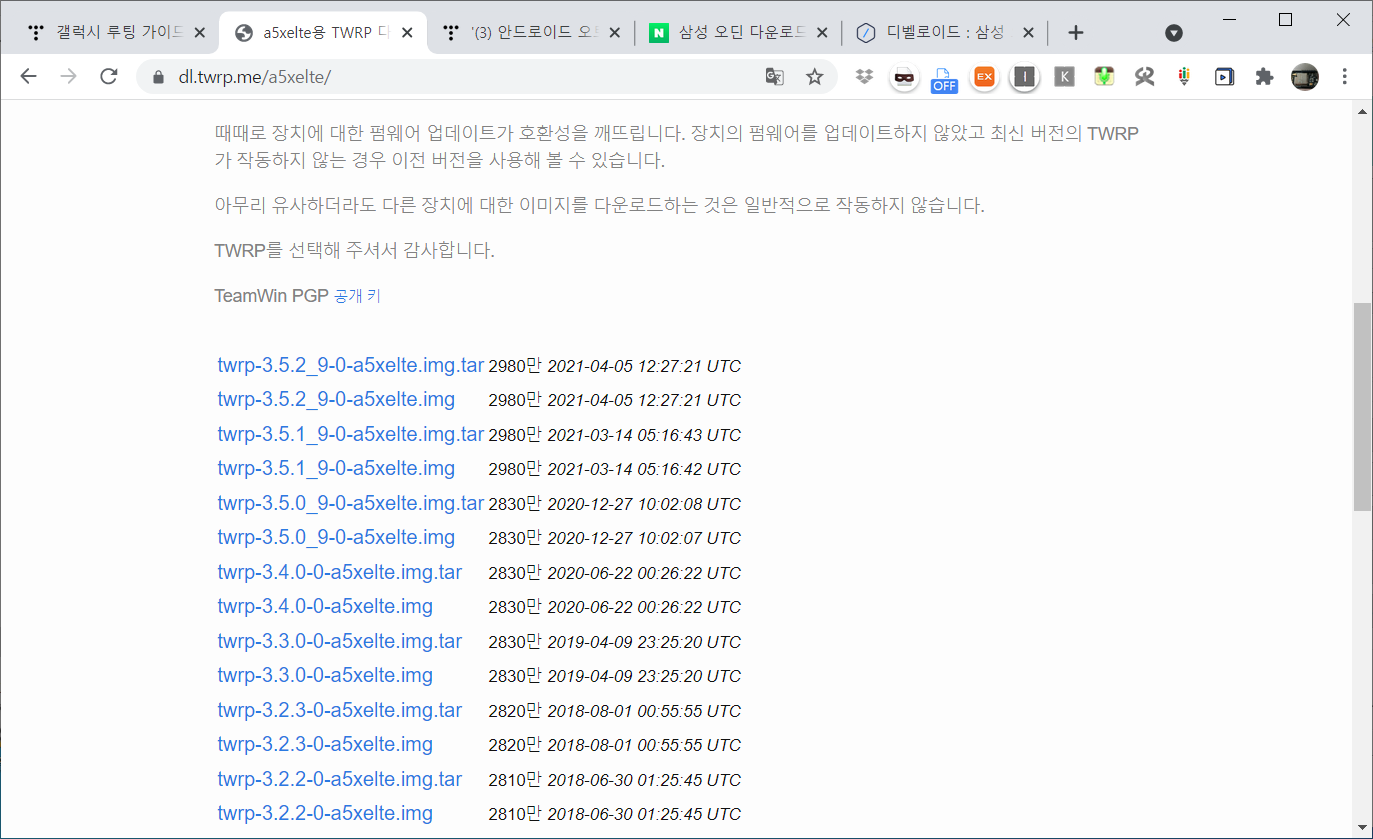The image size is (1373, 839).
Task: Select the a5xelte용 TWRP tab
Action: point(322,33)
